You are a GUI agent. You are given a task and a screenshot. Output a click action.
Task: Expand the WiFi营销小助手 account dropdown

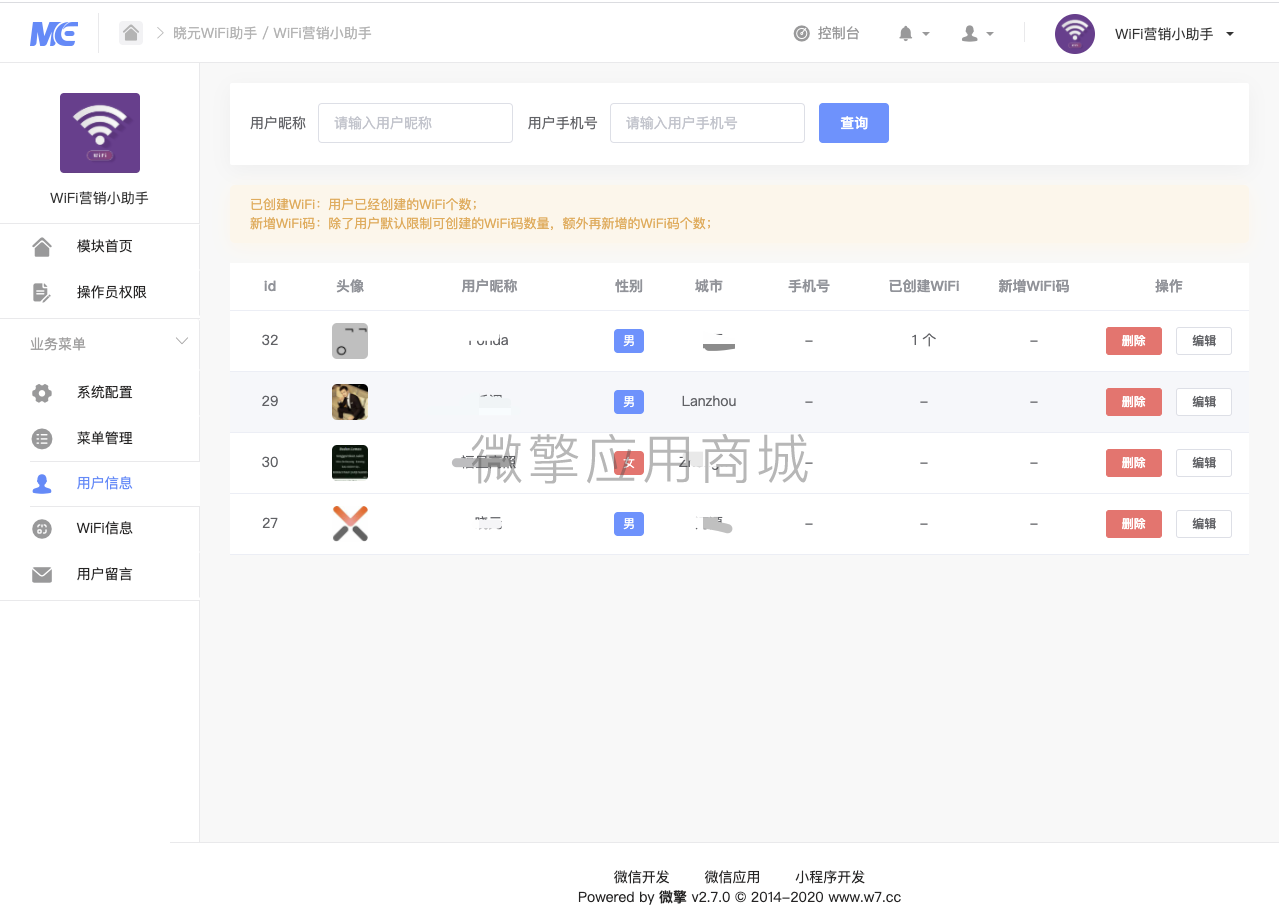coord(1175,34)
